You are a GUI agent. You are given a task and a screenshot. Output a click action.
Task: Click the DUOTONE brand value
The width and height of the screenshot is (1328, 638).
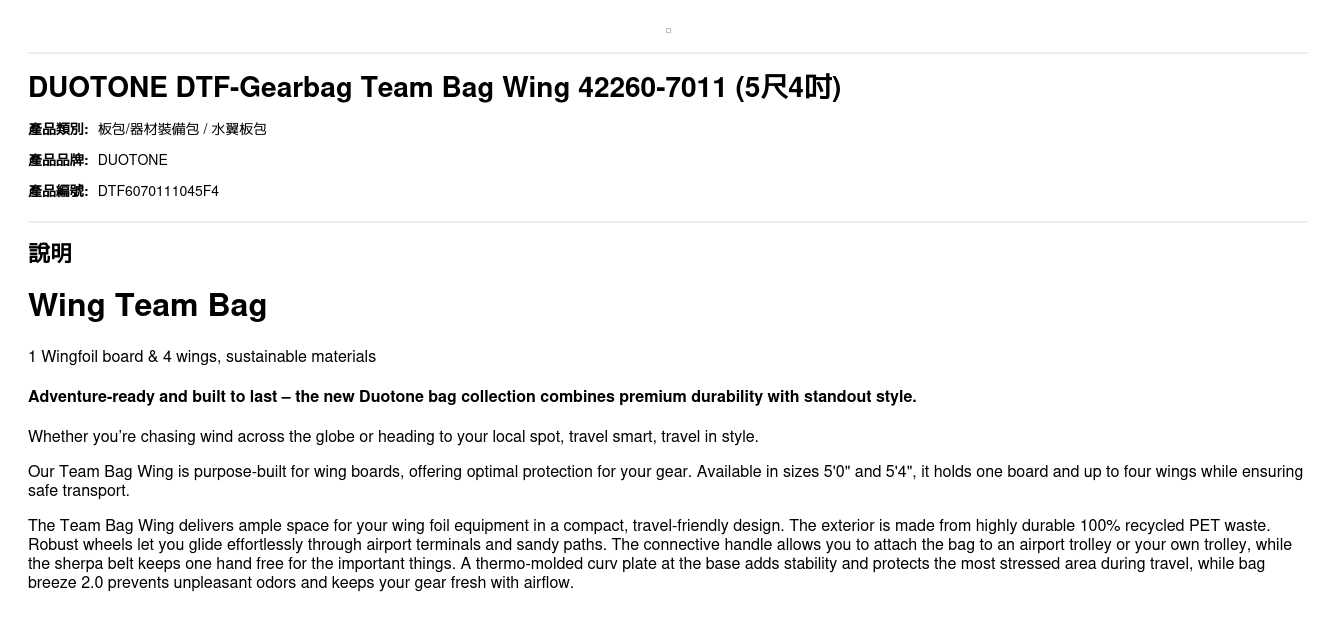[133, 160]
